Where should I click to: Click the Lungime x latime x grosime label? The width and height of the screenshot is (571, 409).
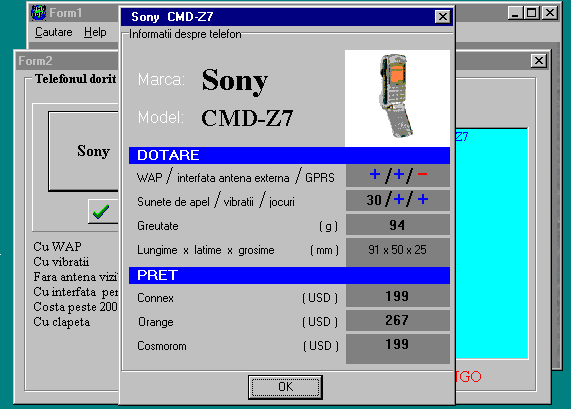(205, 250)
